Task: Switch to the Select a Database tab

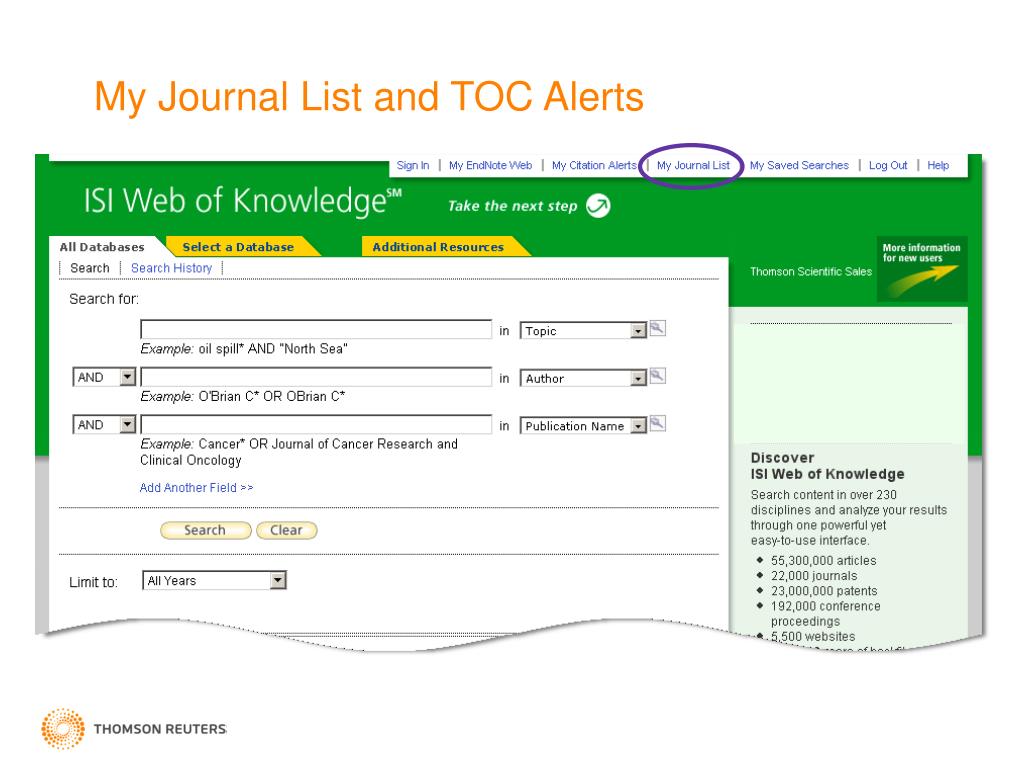Action: tap(238, 247)
